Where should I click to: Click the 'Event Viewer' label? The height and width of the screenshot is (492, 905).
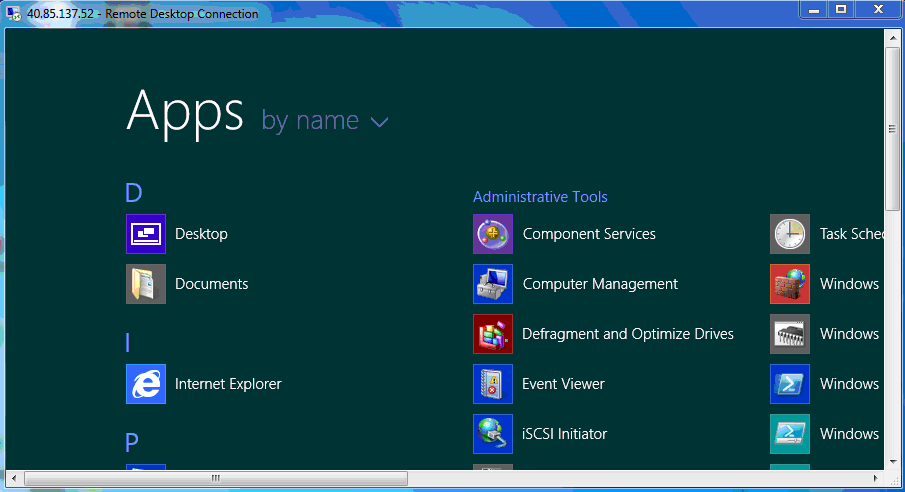coord(563,384)
